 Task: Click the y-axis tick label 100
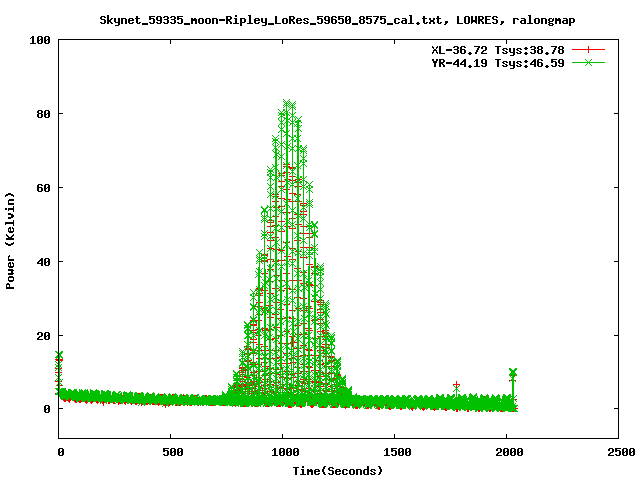coord(40,40)
